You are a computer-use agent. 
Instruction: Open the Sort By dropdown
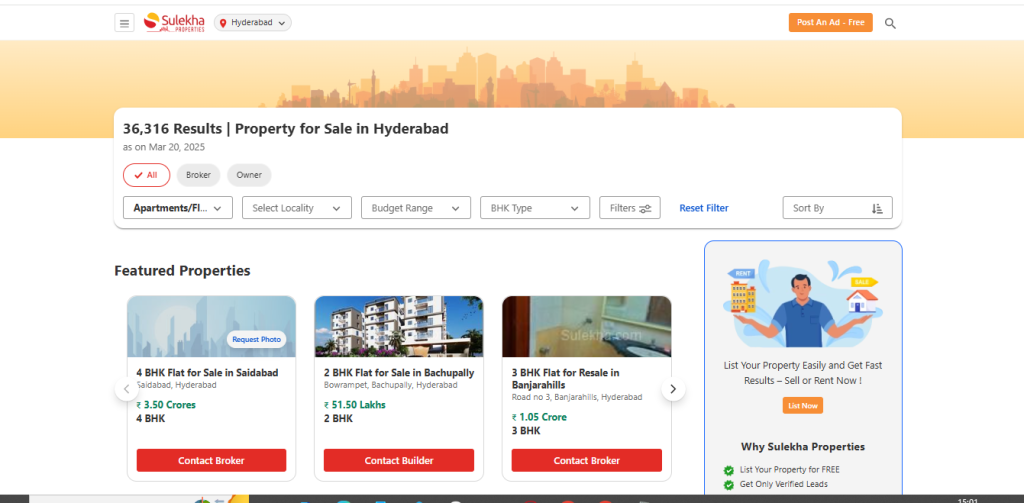click(837, 208)
